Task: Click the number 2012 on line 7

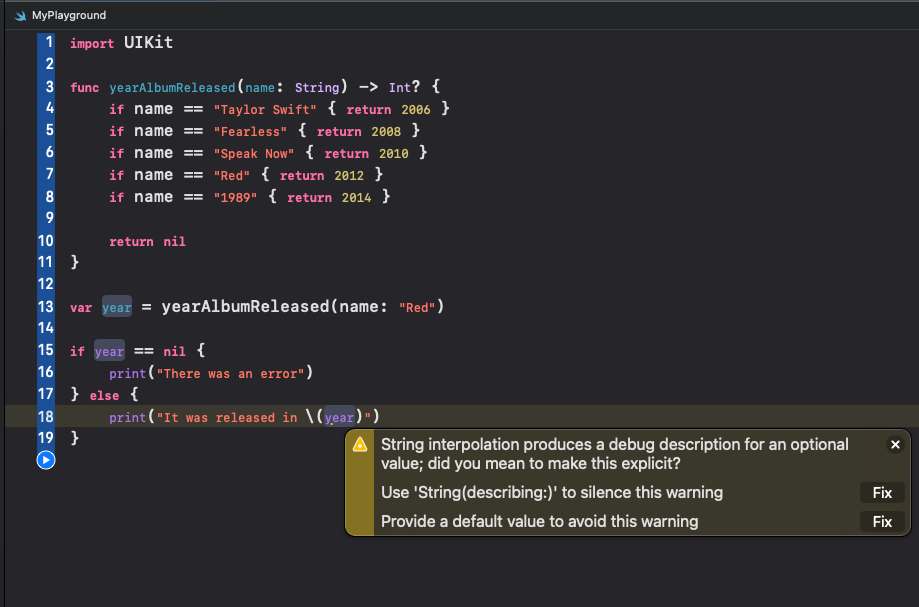Action: point(349,176)
